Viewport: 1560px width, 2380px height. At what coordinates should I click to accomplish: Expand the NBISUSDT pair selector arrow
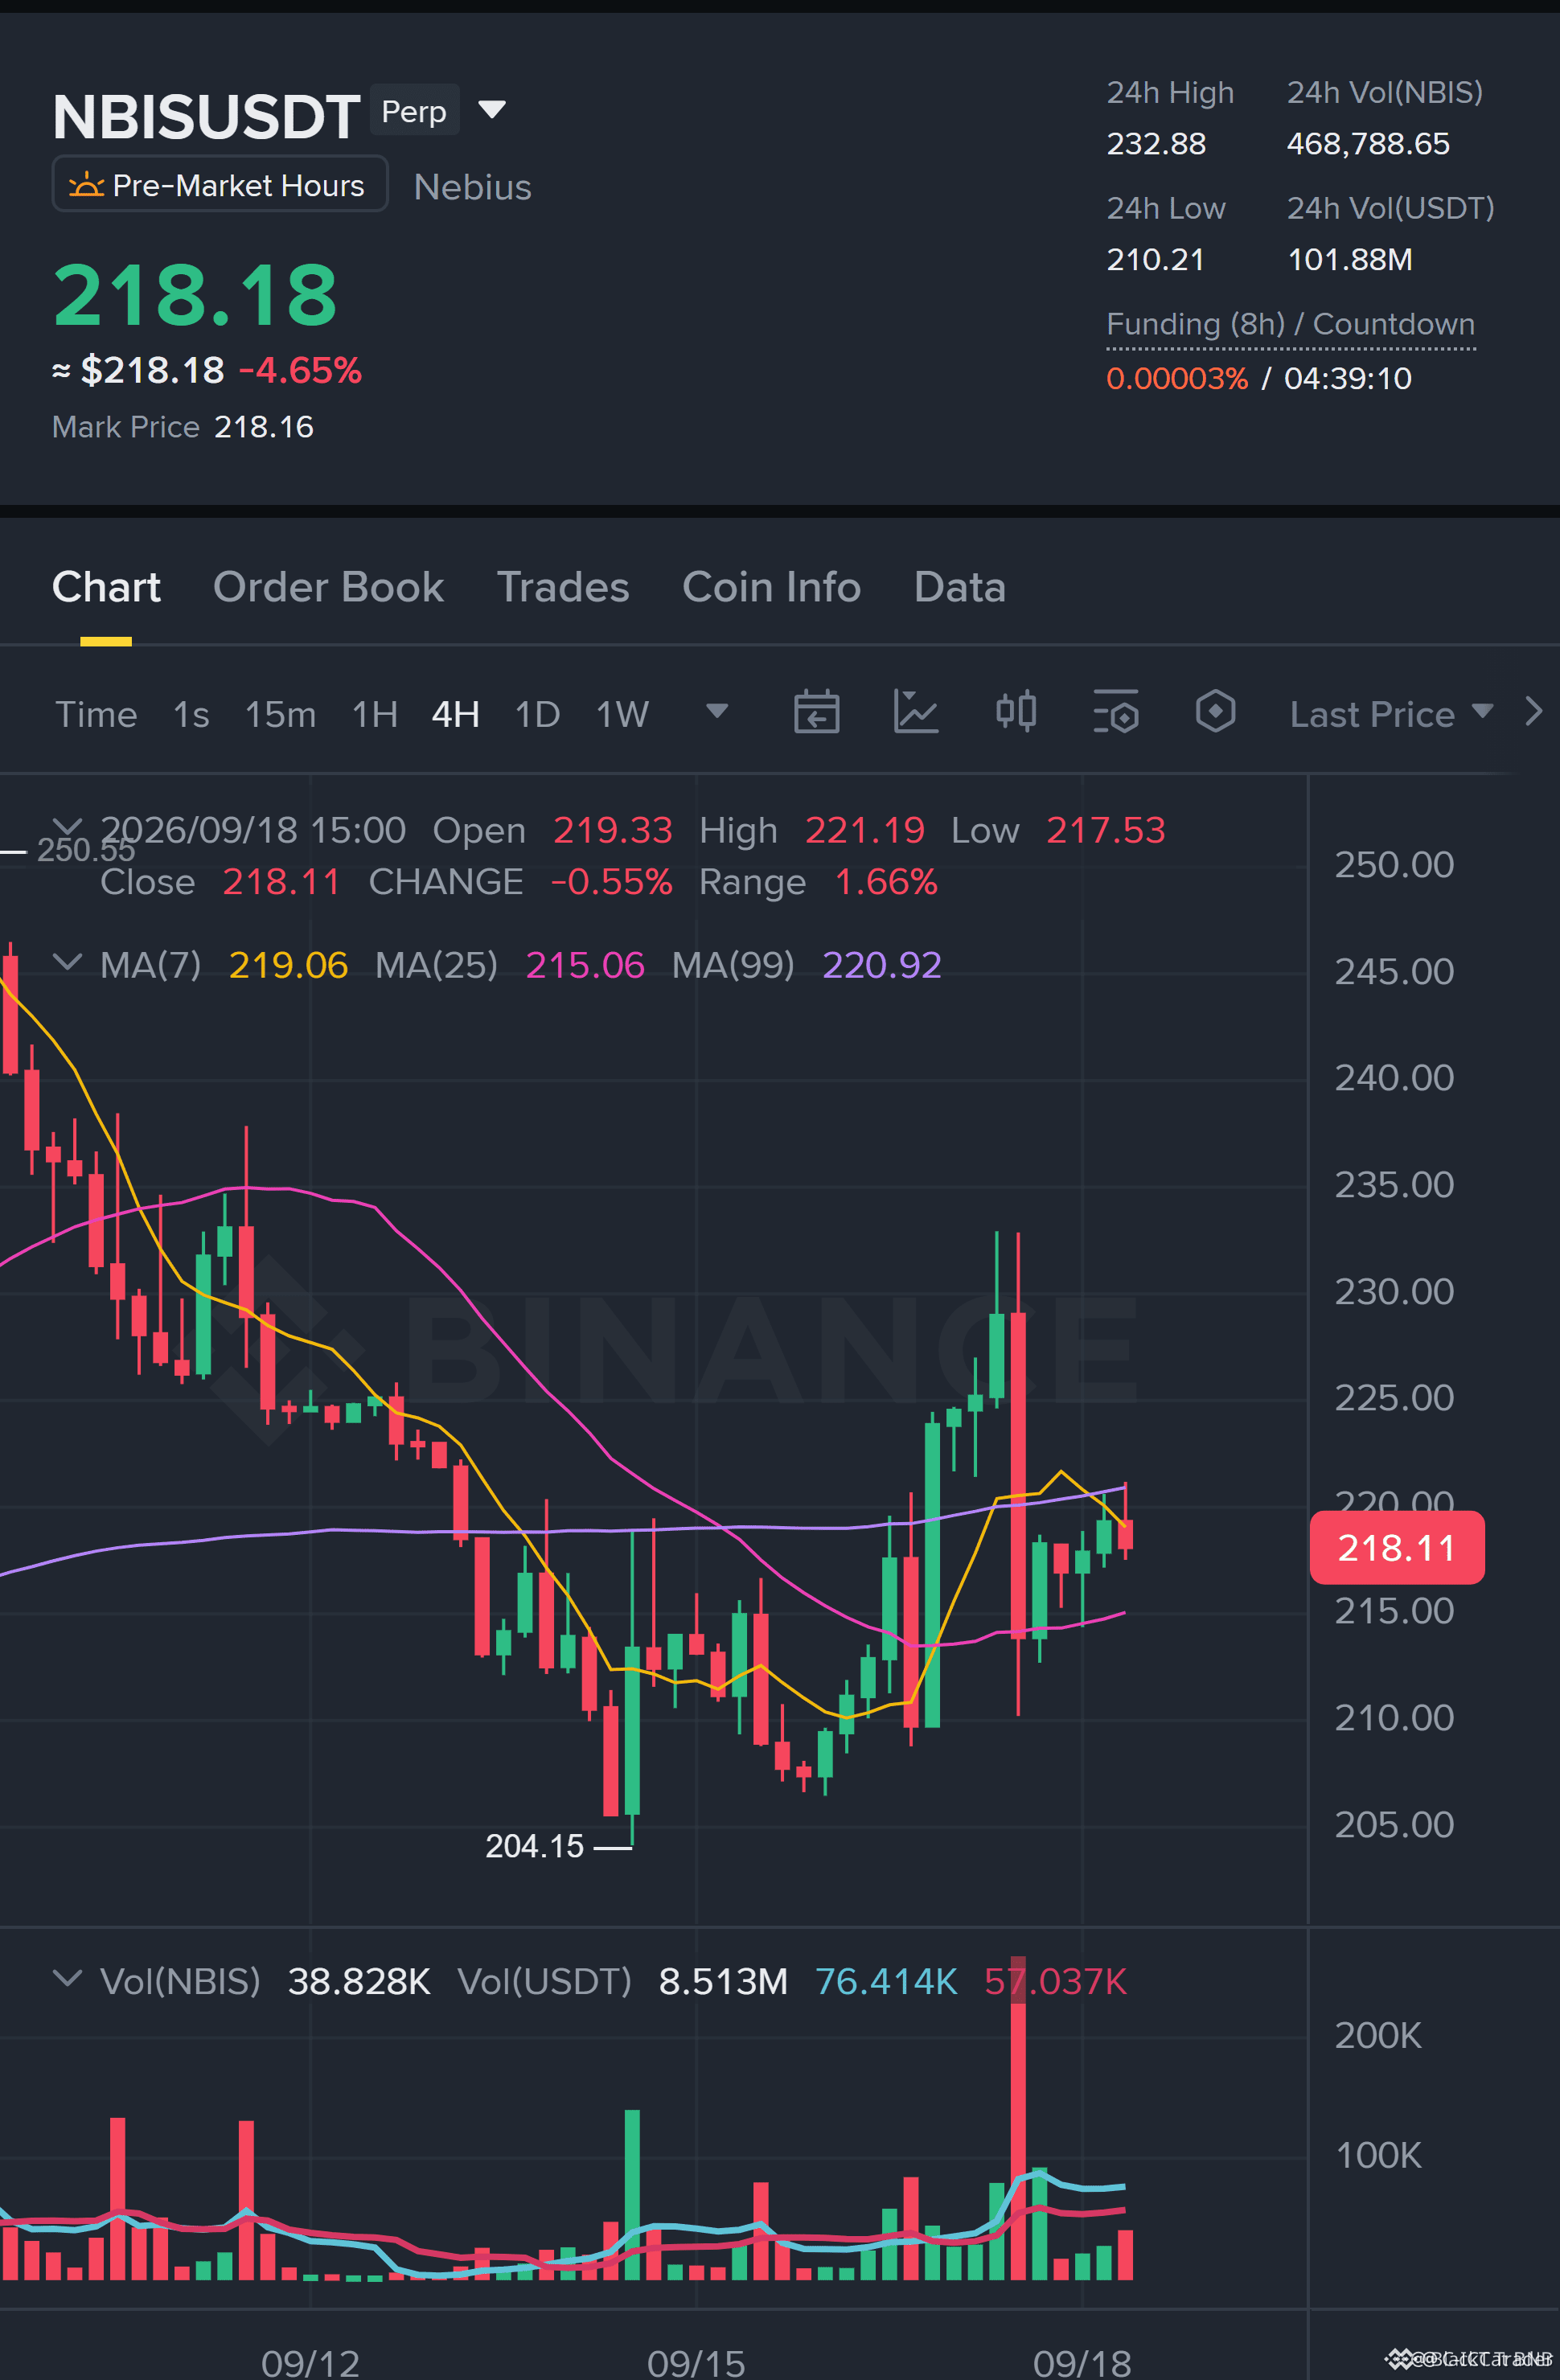point(491,109)
